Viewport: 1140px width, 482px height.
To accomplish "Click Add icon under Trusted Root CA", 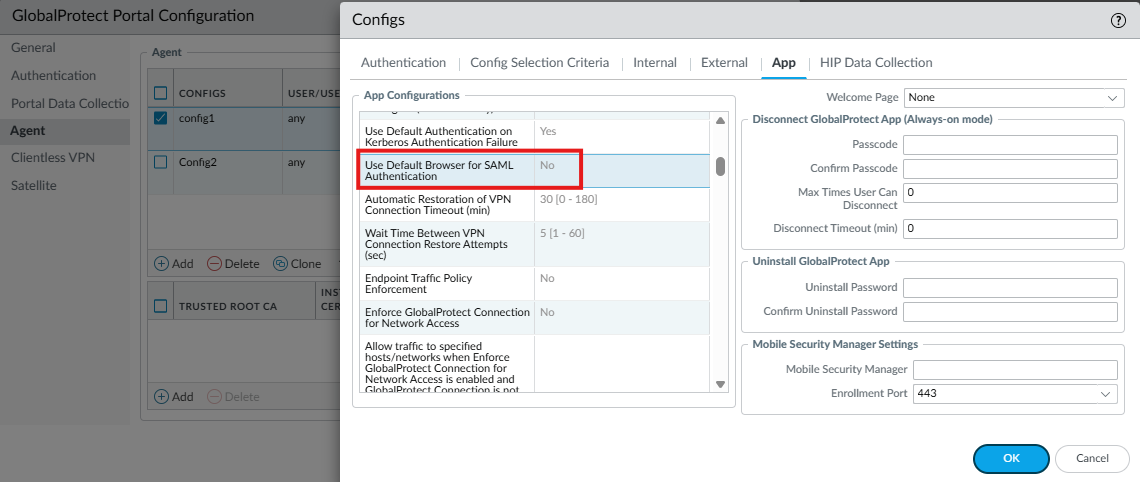I will coord(161,396).
